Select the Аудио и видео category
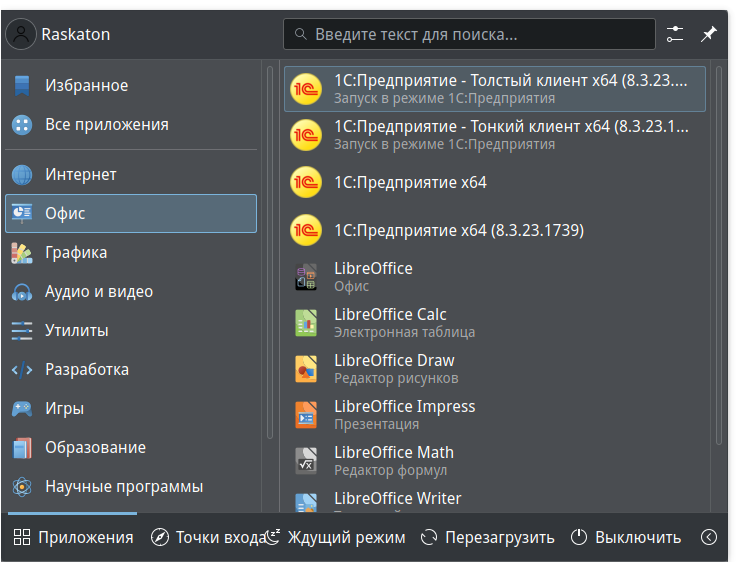 pyautogui.click(x=131, y=292)
